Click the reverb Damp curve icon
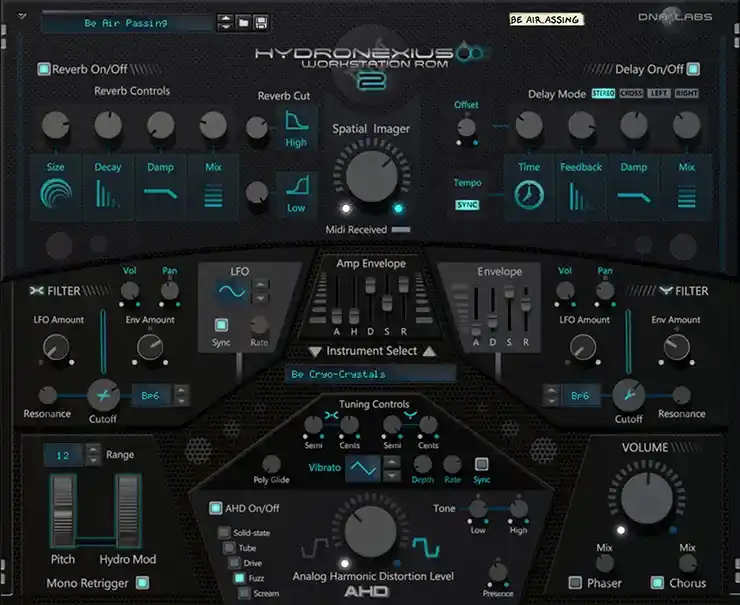This screenshot has width=740, height=605. pyautogui.click(x=160, y=193)
